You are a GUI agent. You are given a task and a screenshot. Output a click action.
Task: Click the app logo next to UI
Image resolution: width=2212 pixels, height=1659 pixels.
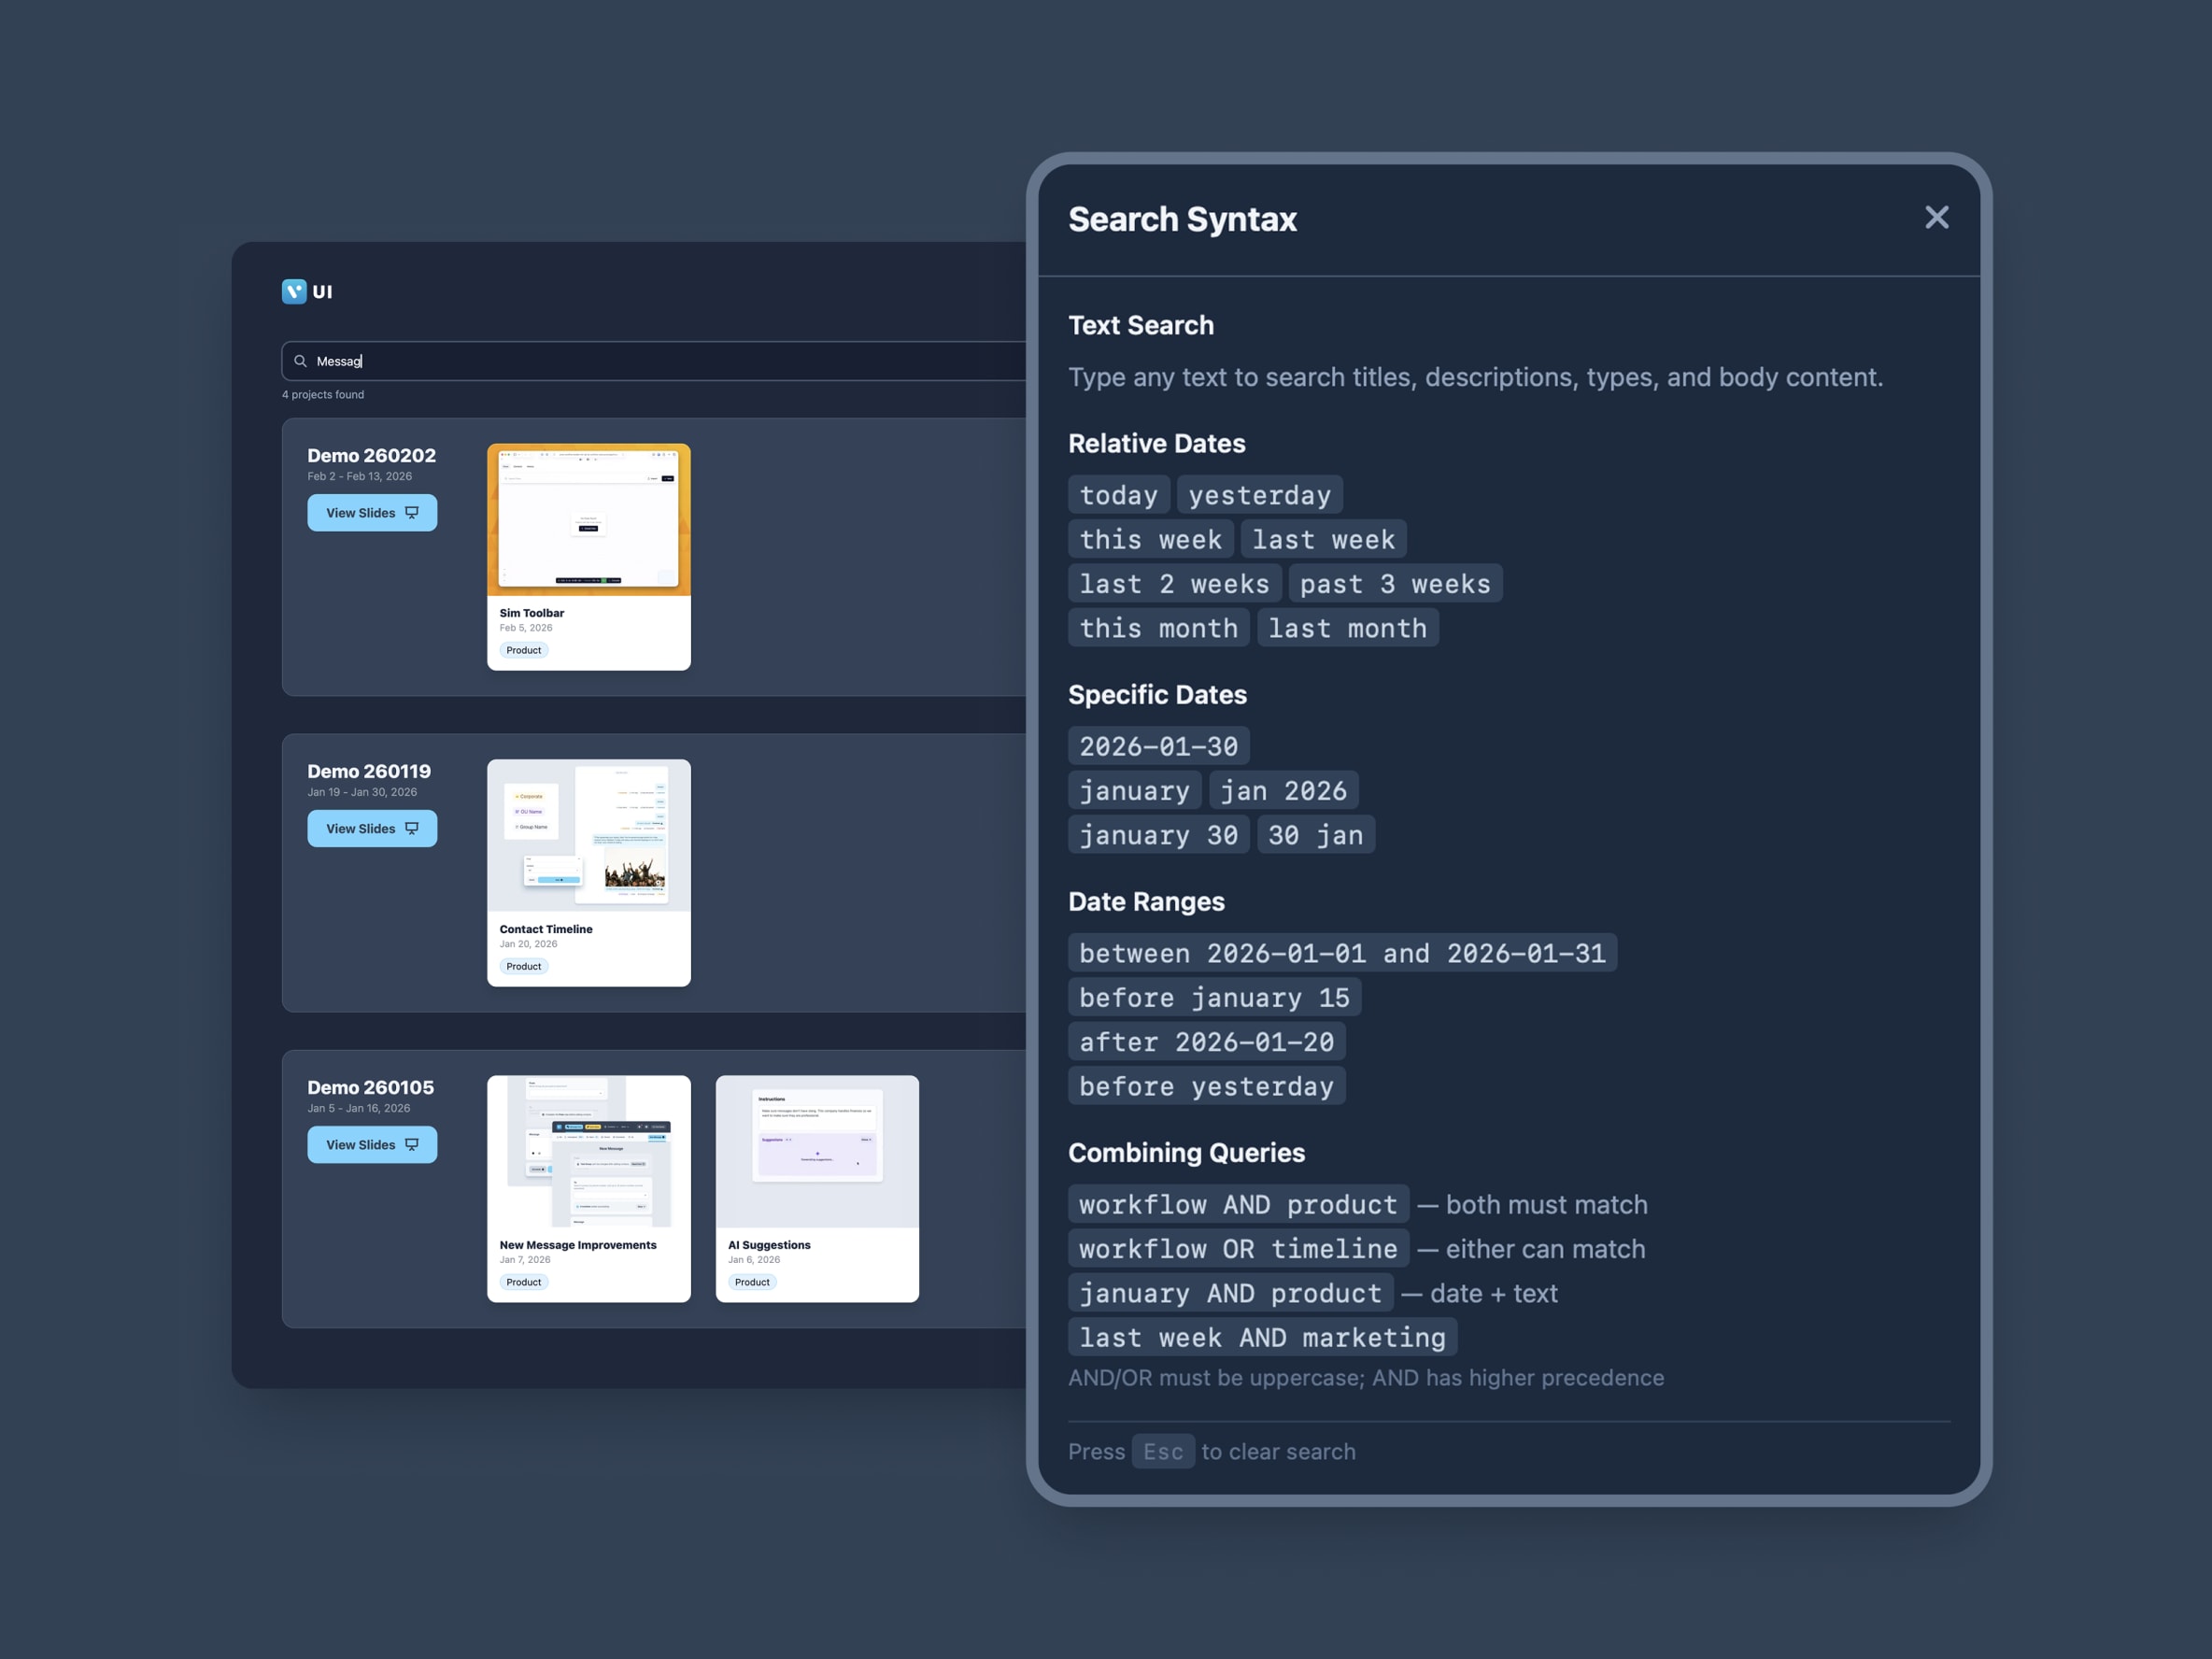[x=294, y=291]
